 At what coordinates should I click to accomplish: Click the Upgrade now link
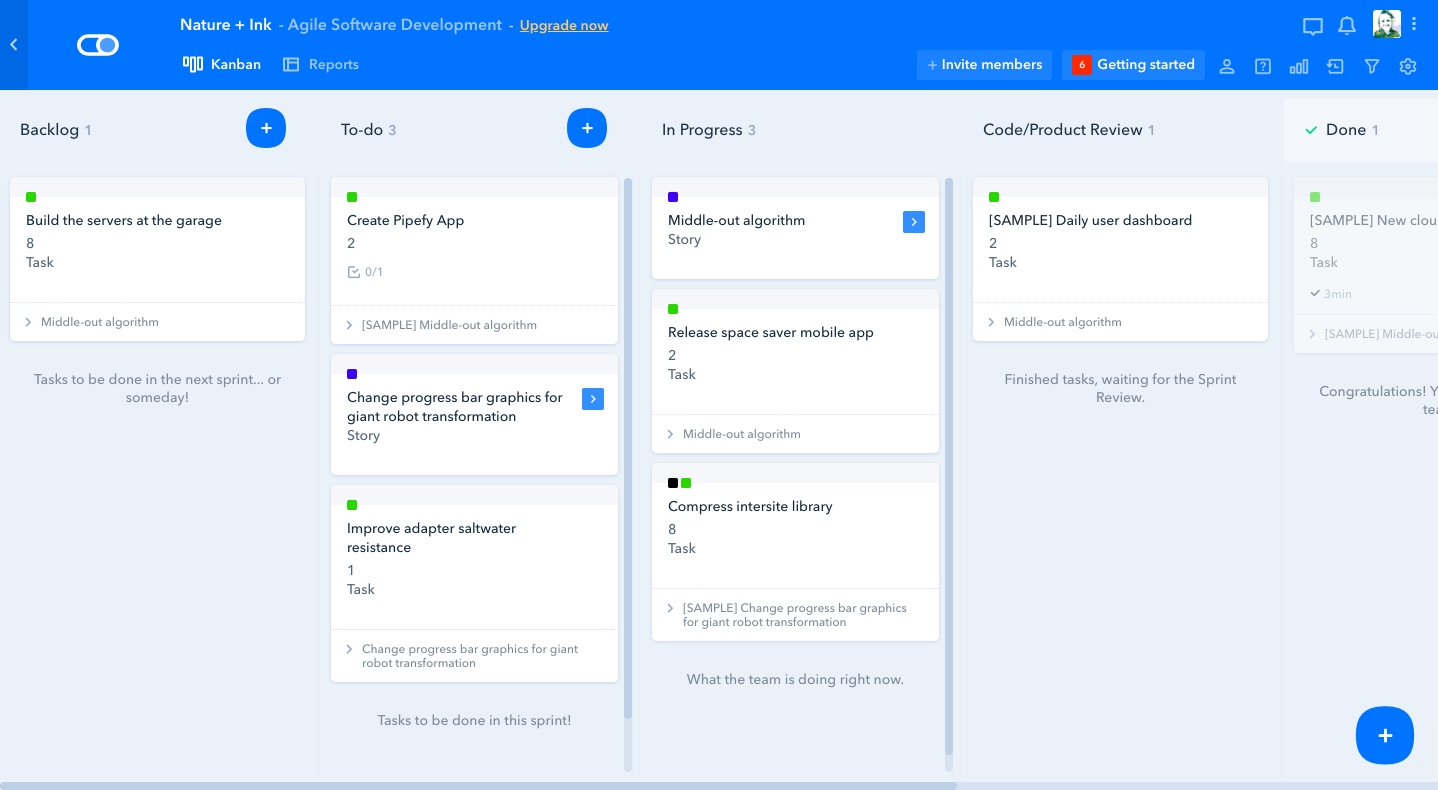(x=564, y=25)
